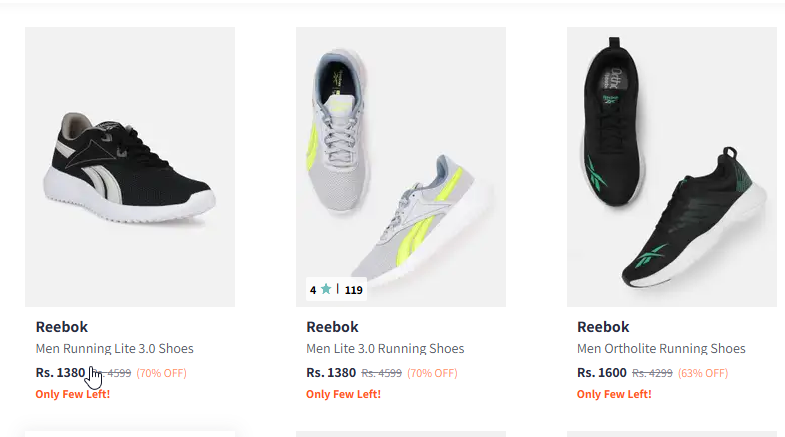Open the grey and neon yellow shoe image
This screenshot has height=437, width=785.
click(x=400, y=166)
